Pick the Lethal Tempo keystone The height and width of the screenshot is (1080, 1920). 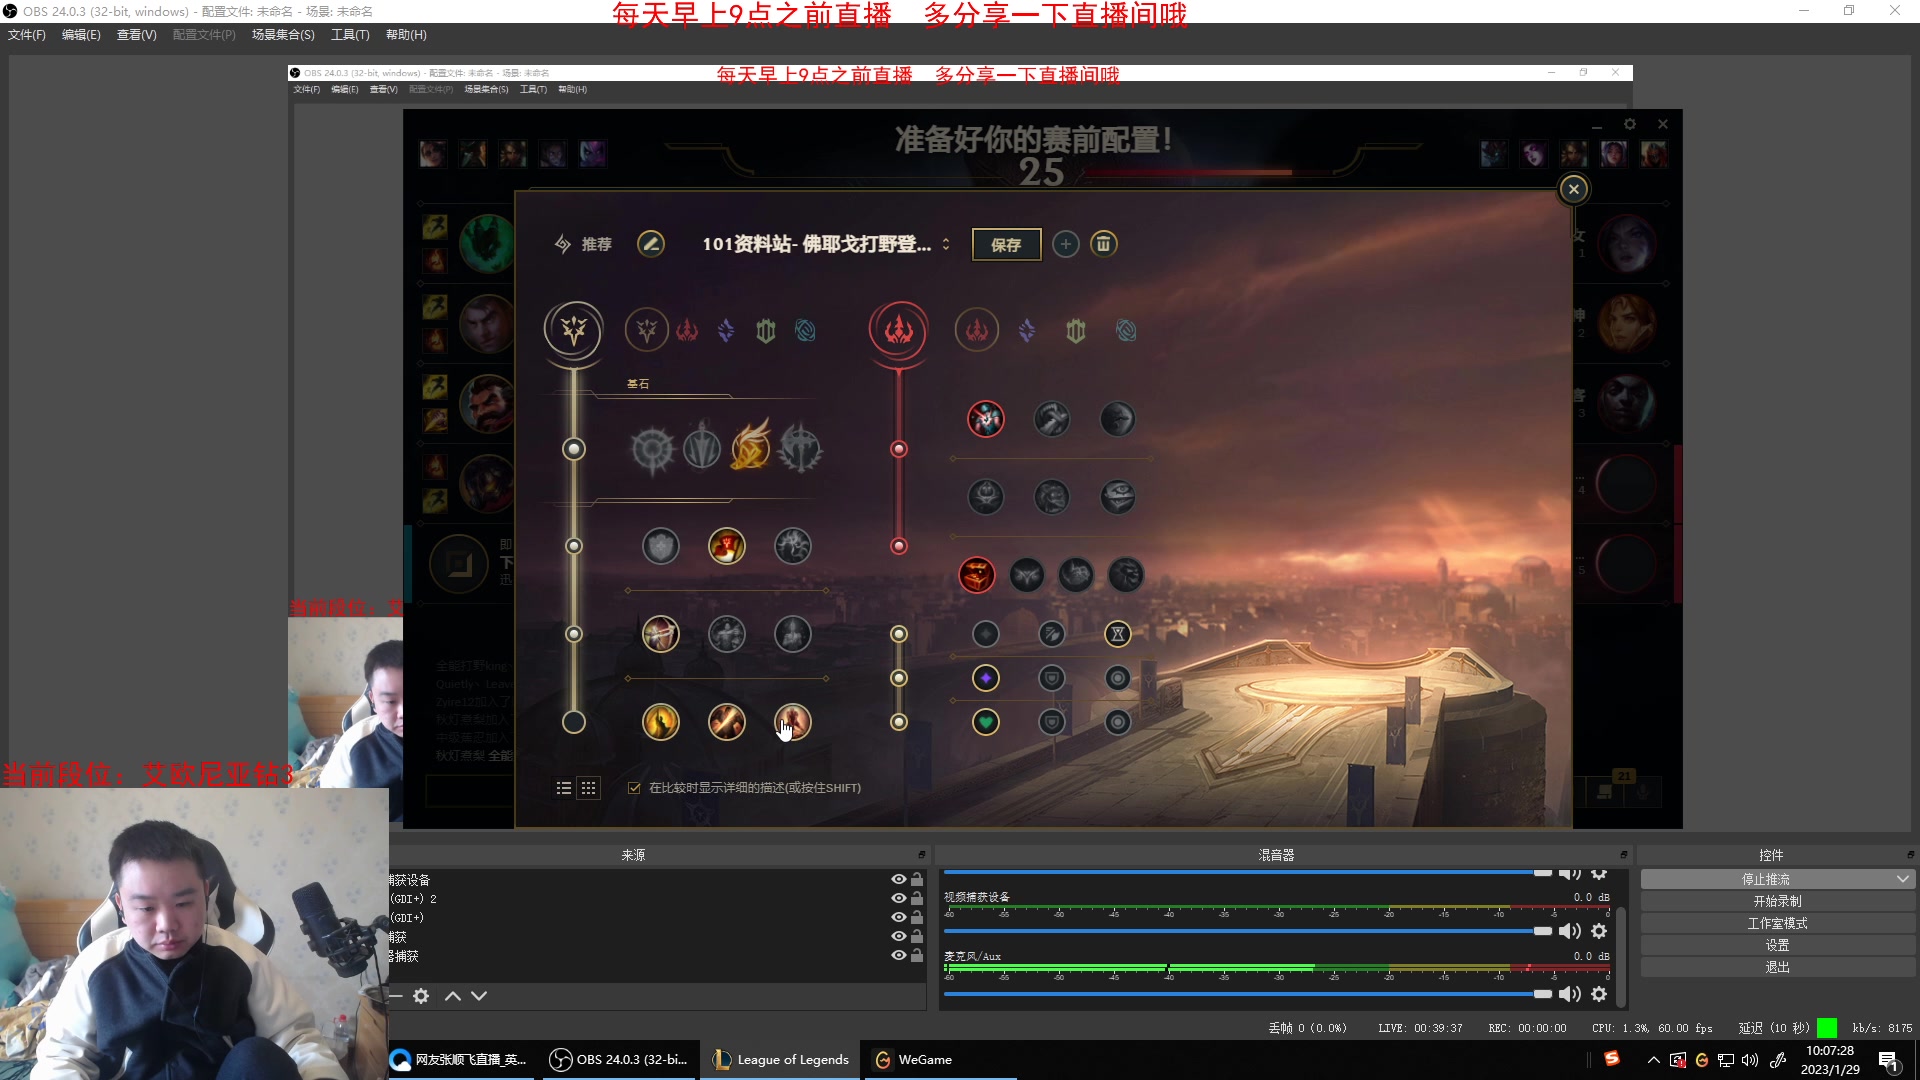[x=702, y=449]
